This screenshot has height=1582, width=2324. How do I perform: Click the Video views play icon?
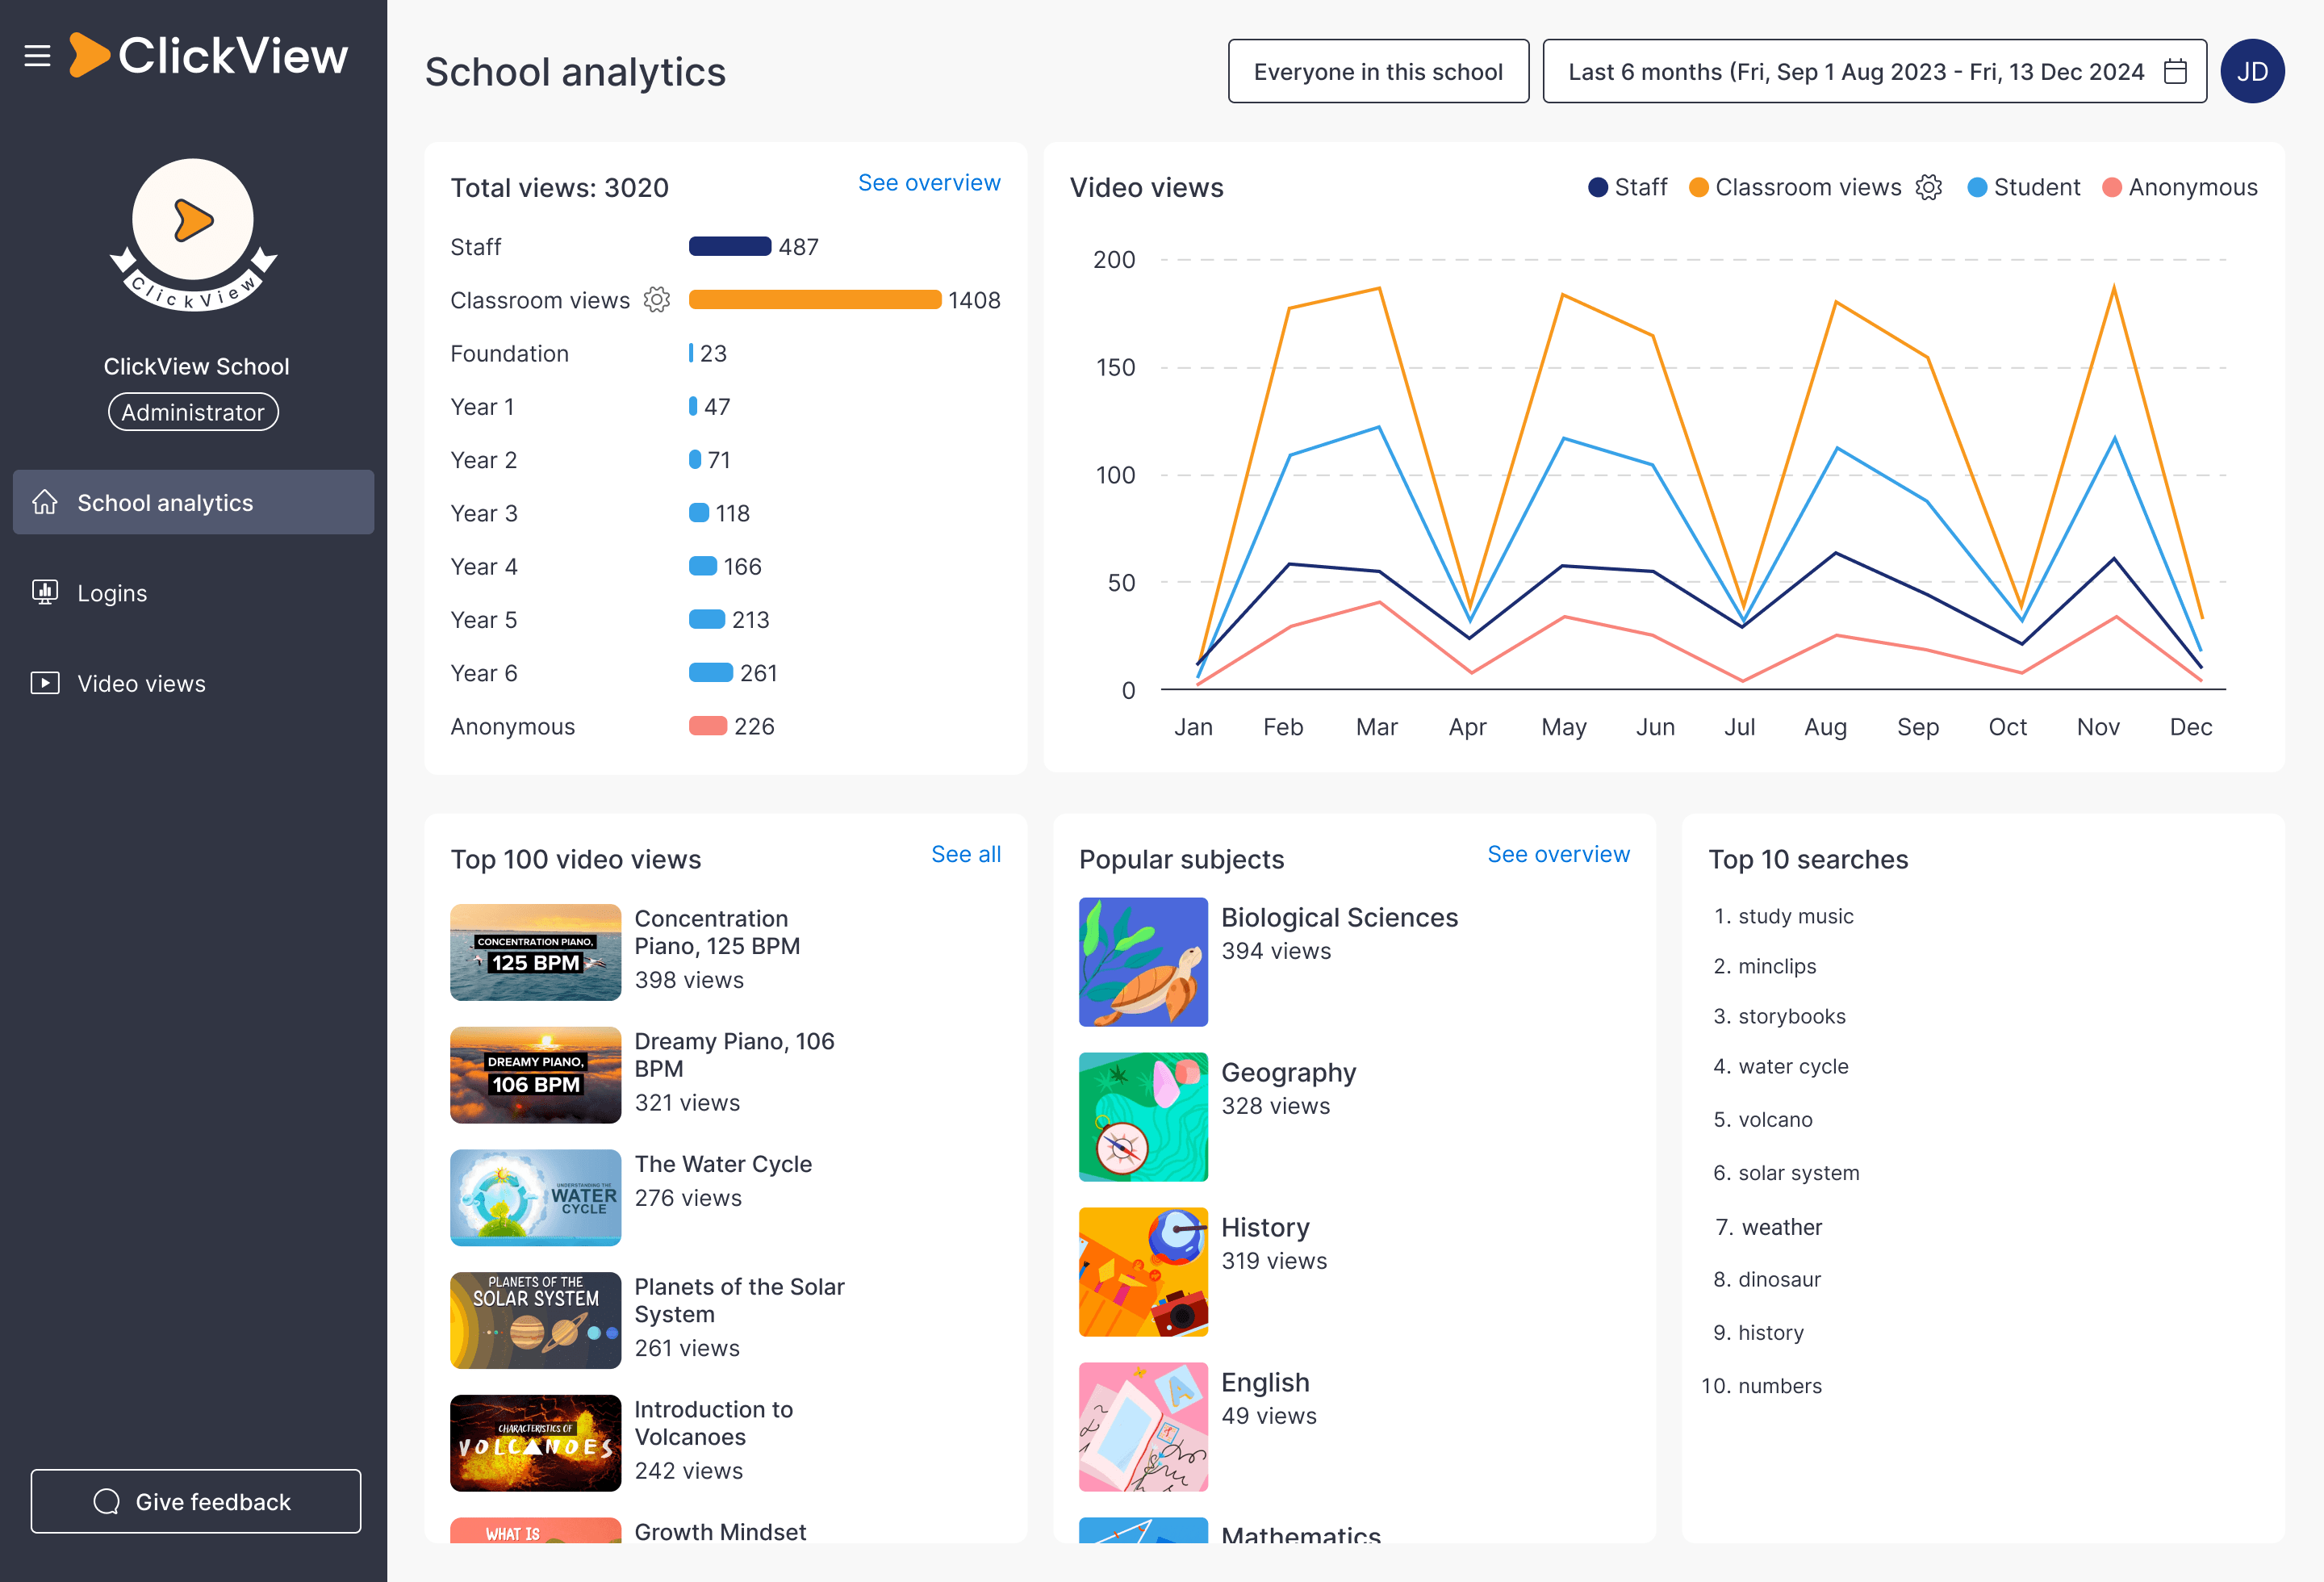click(45, 683)
